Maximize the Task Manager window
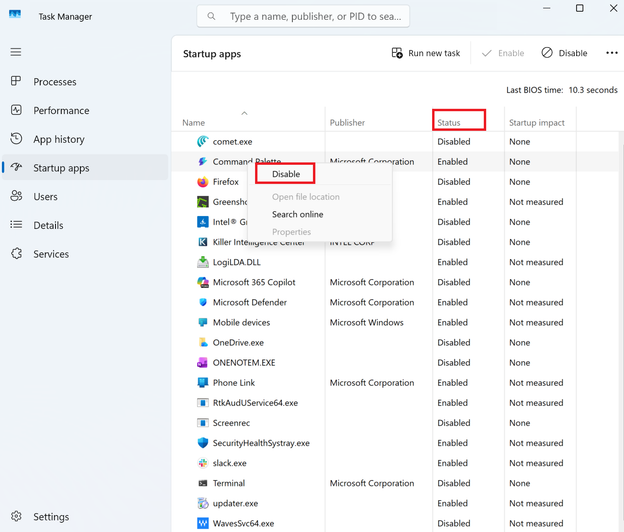Screen dimensions: 624x532 (x=580, y=8)
